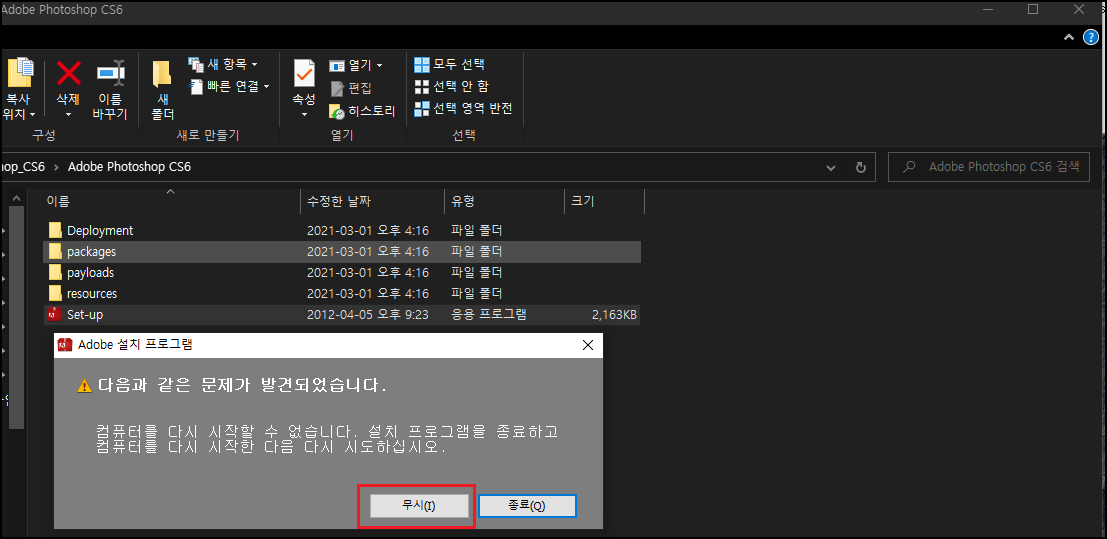
Task: Click the new folder (새 폴더) icon
Action: point(162,73)
